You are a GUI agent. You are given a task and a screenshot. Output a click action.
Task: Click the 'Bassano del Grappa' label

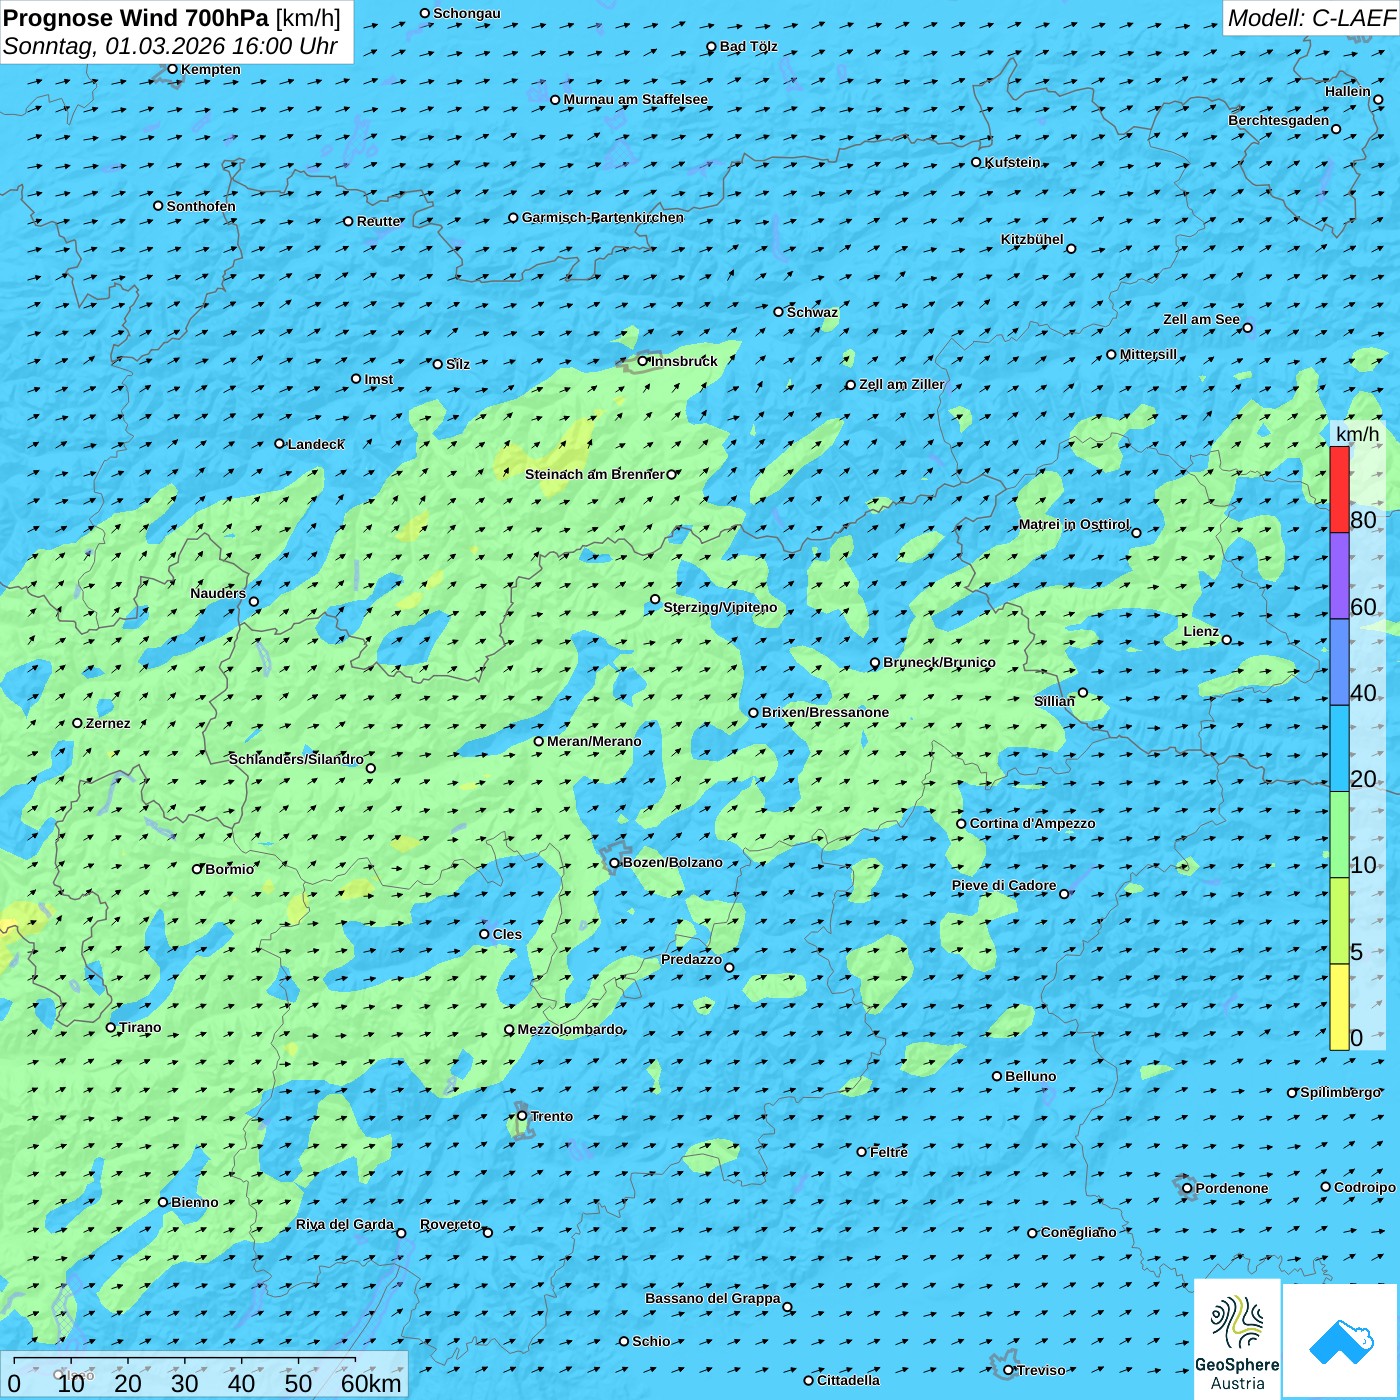pos(713,1298)
